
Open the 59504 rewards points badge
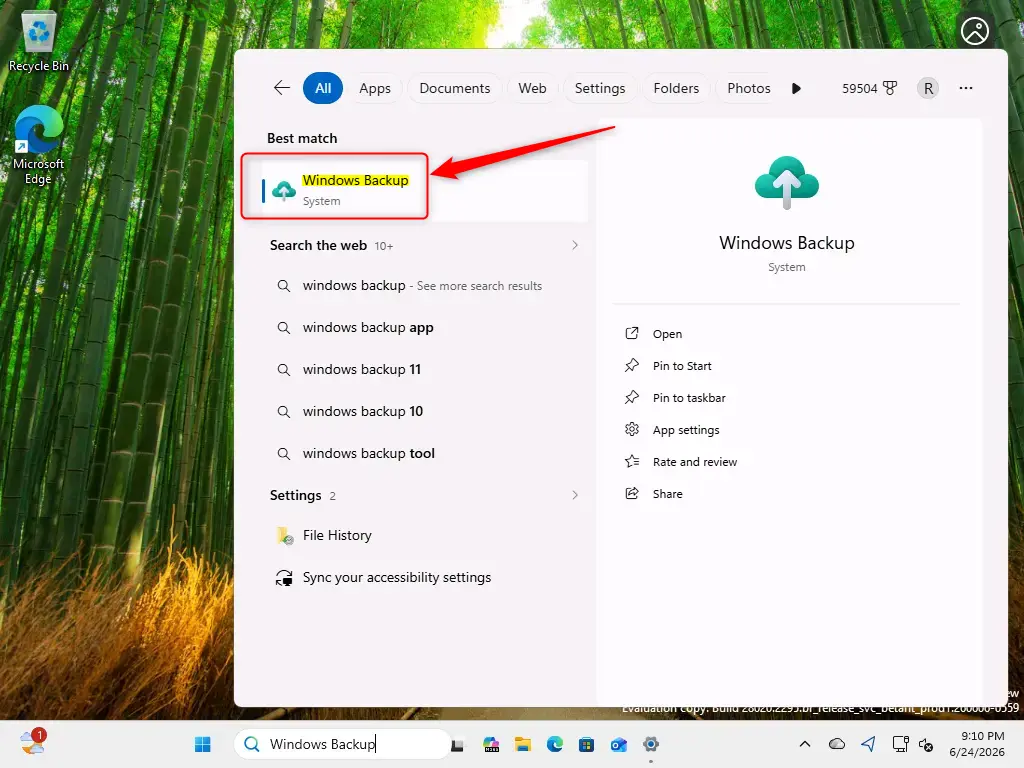click(x=869, y=88)
